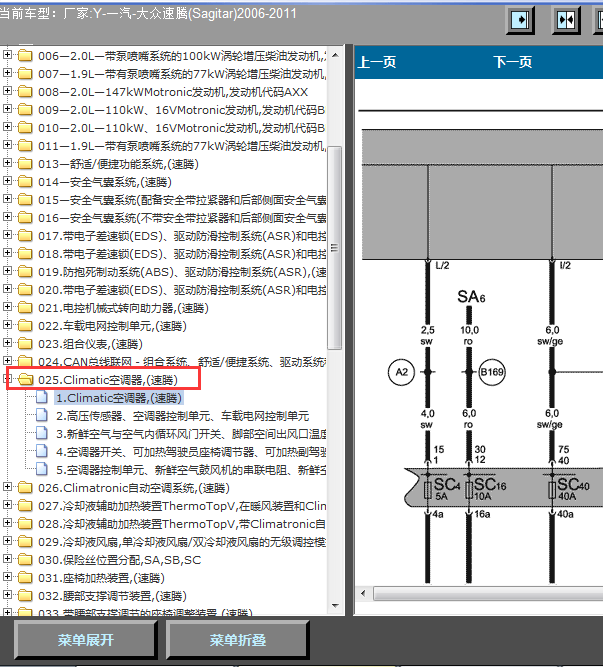Select 011—1.9L 77kW diesel entry
Viewport: 603px width, 667px height.
(182, 146)
